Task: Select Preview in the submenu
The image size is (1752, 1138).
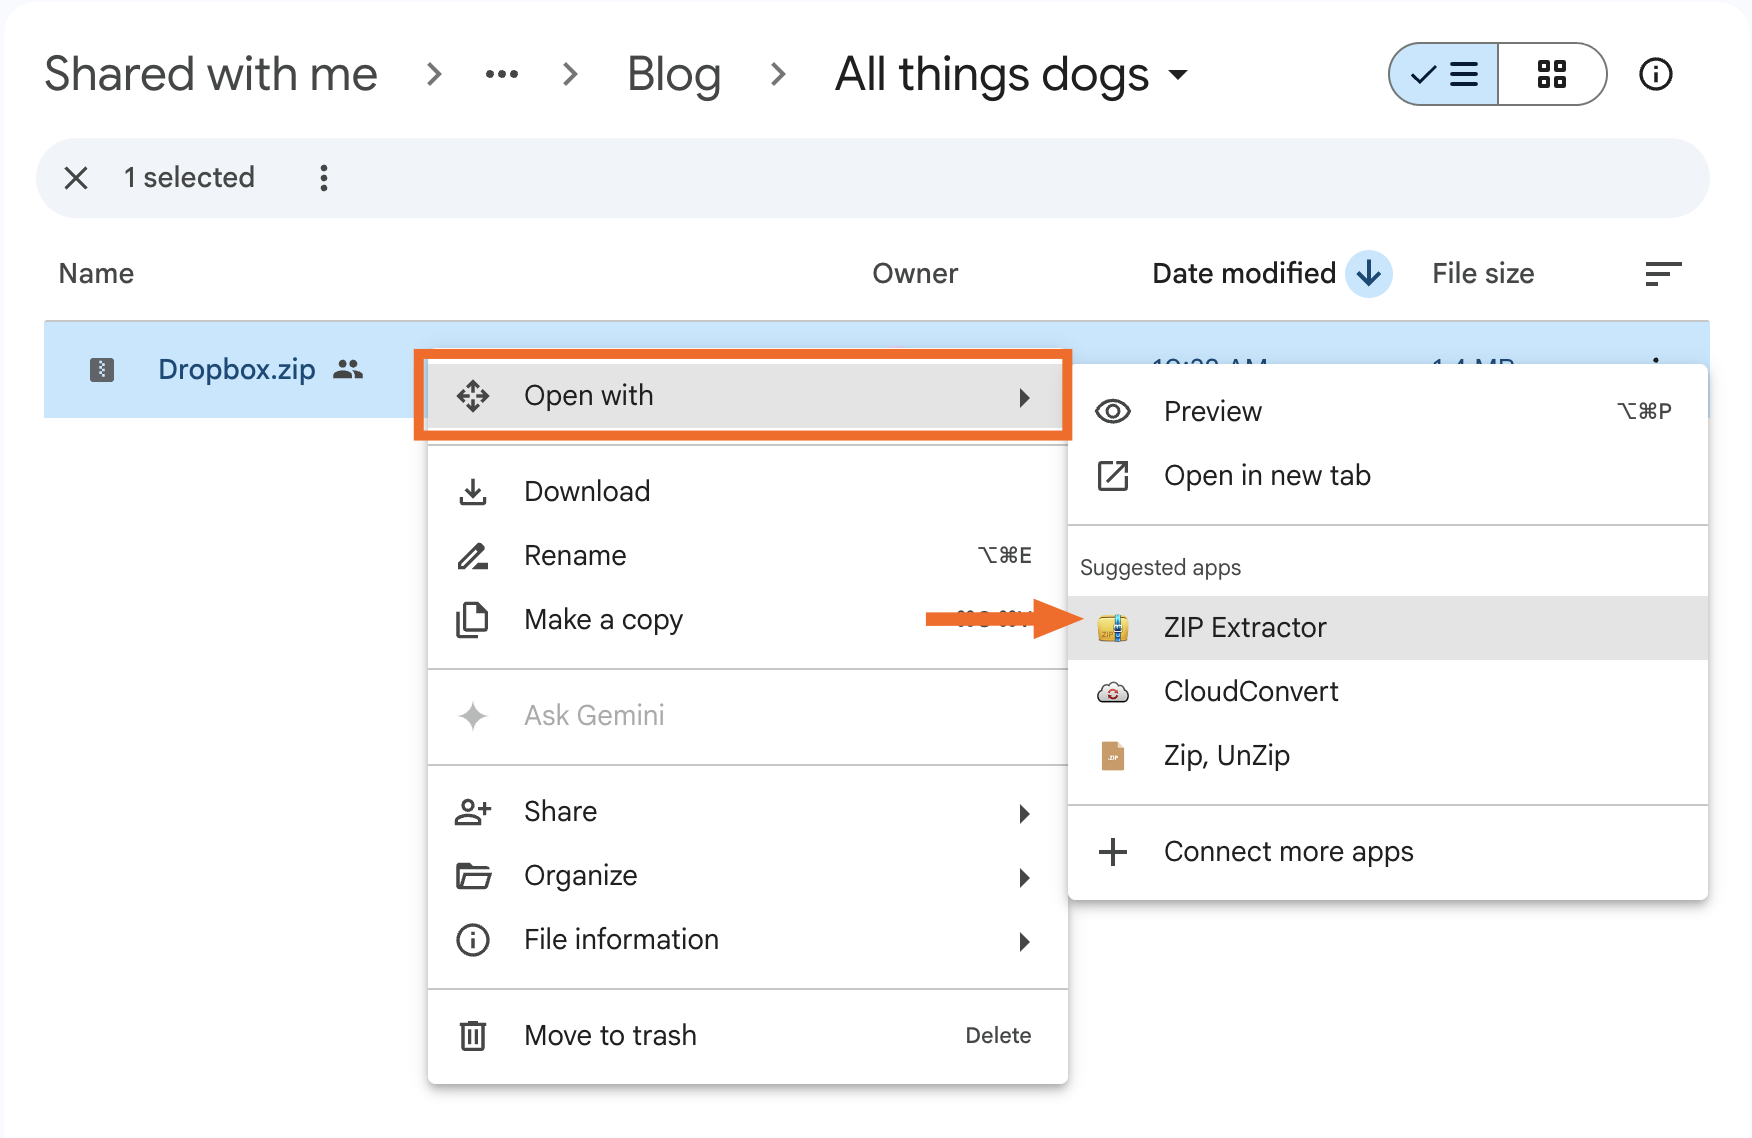Action: click(1388, 411)
